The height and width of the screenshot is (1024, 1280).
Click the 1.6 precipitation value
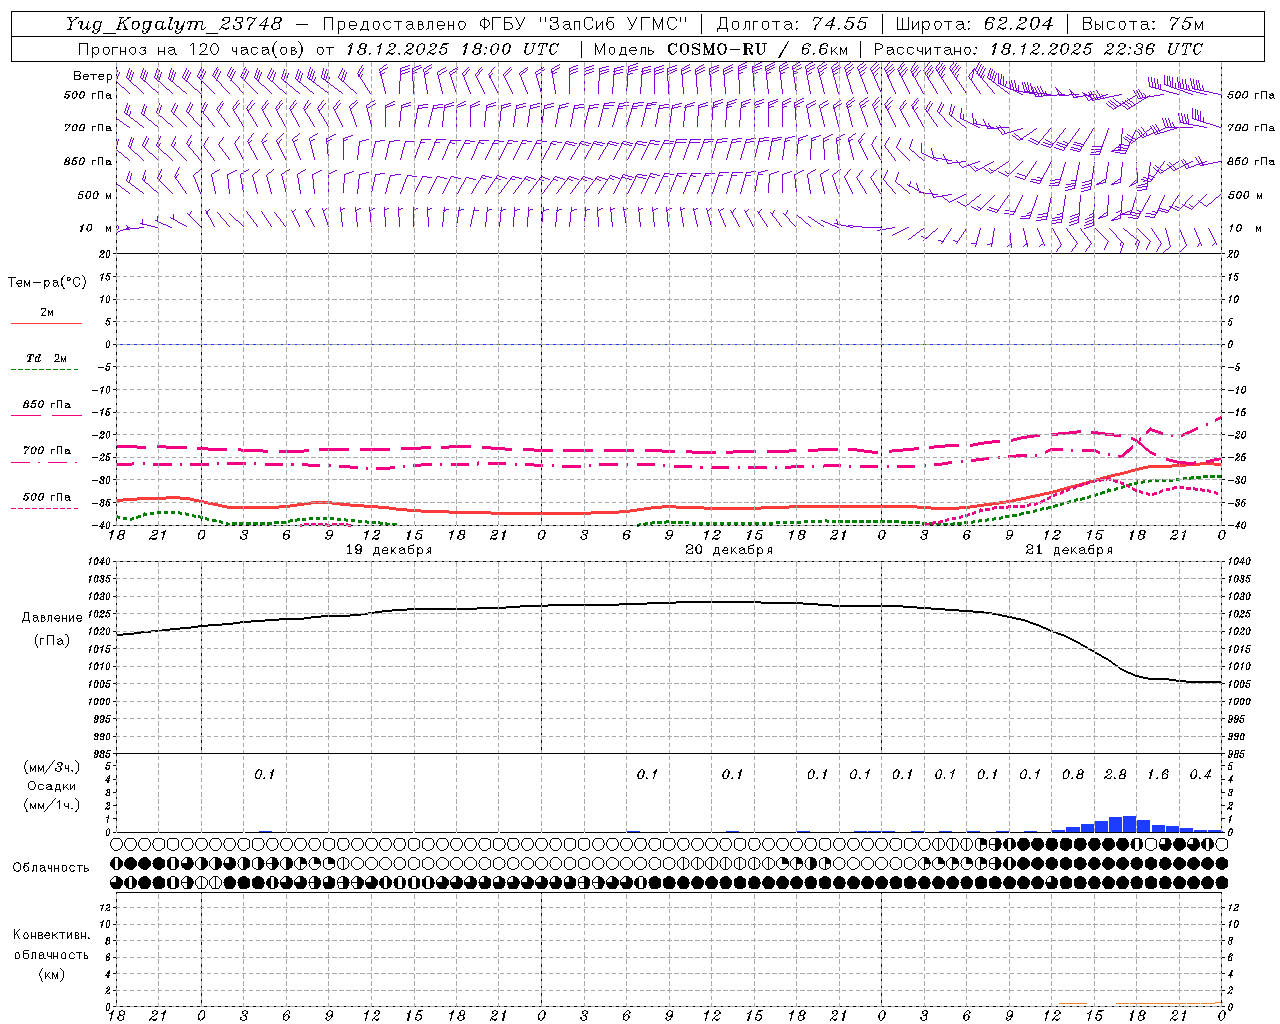coord(1158,774)
